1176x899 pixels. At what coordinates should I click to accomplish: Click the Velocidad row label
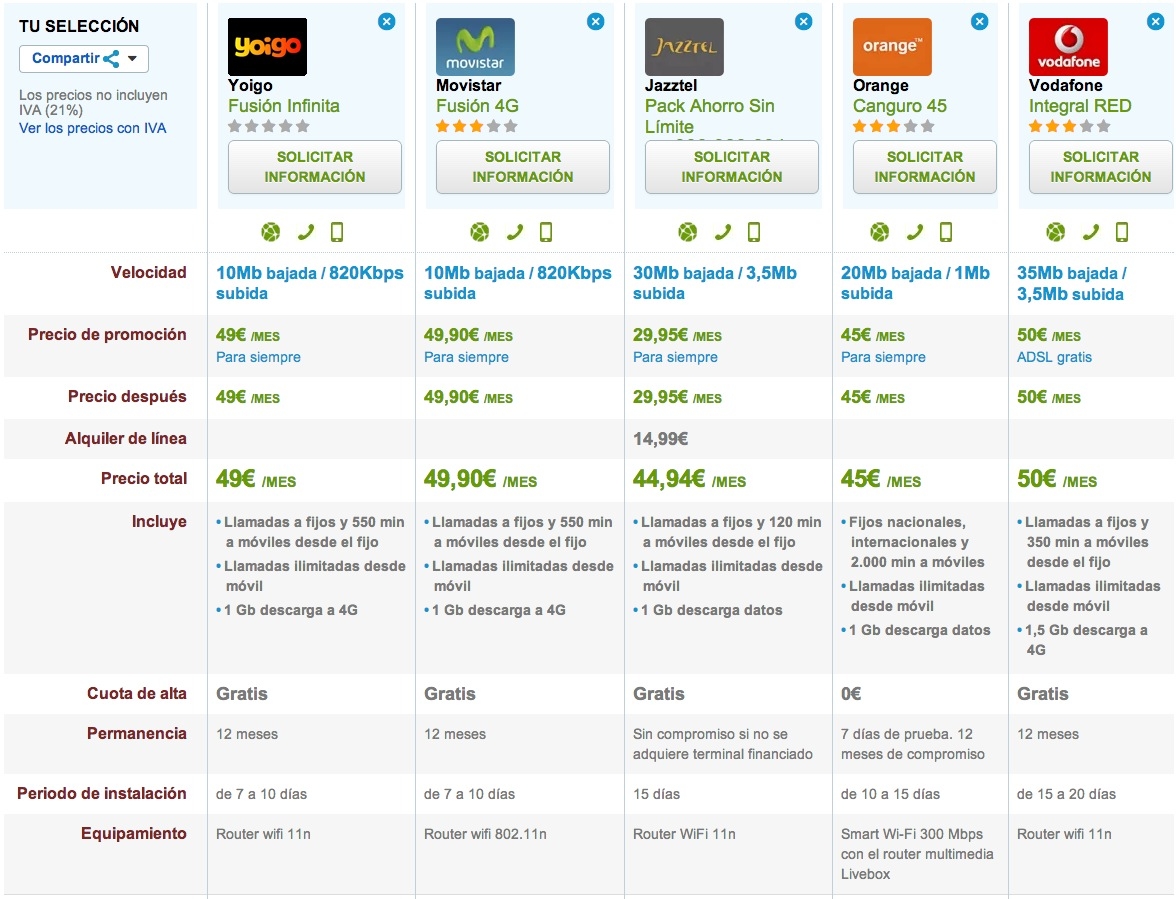click(x=148, y=272)
